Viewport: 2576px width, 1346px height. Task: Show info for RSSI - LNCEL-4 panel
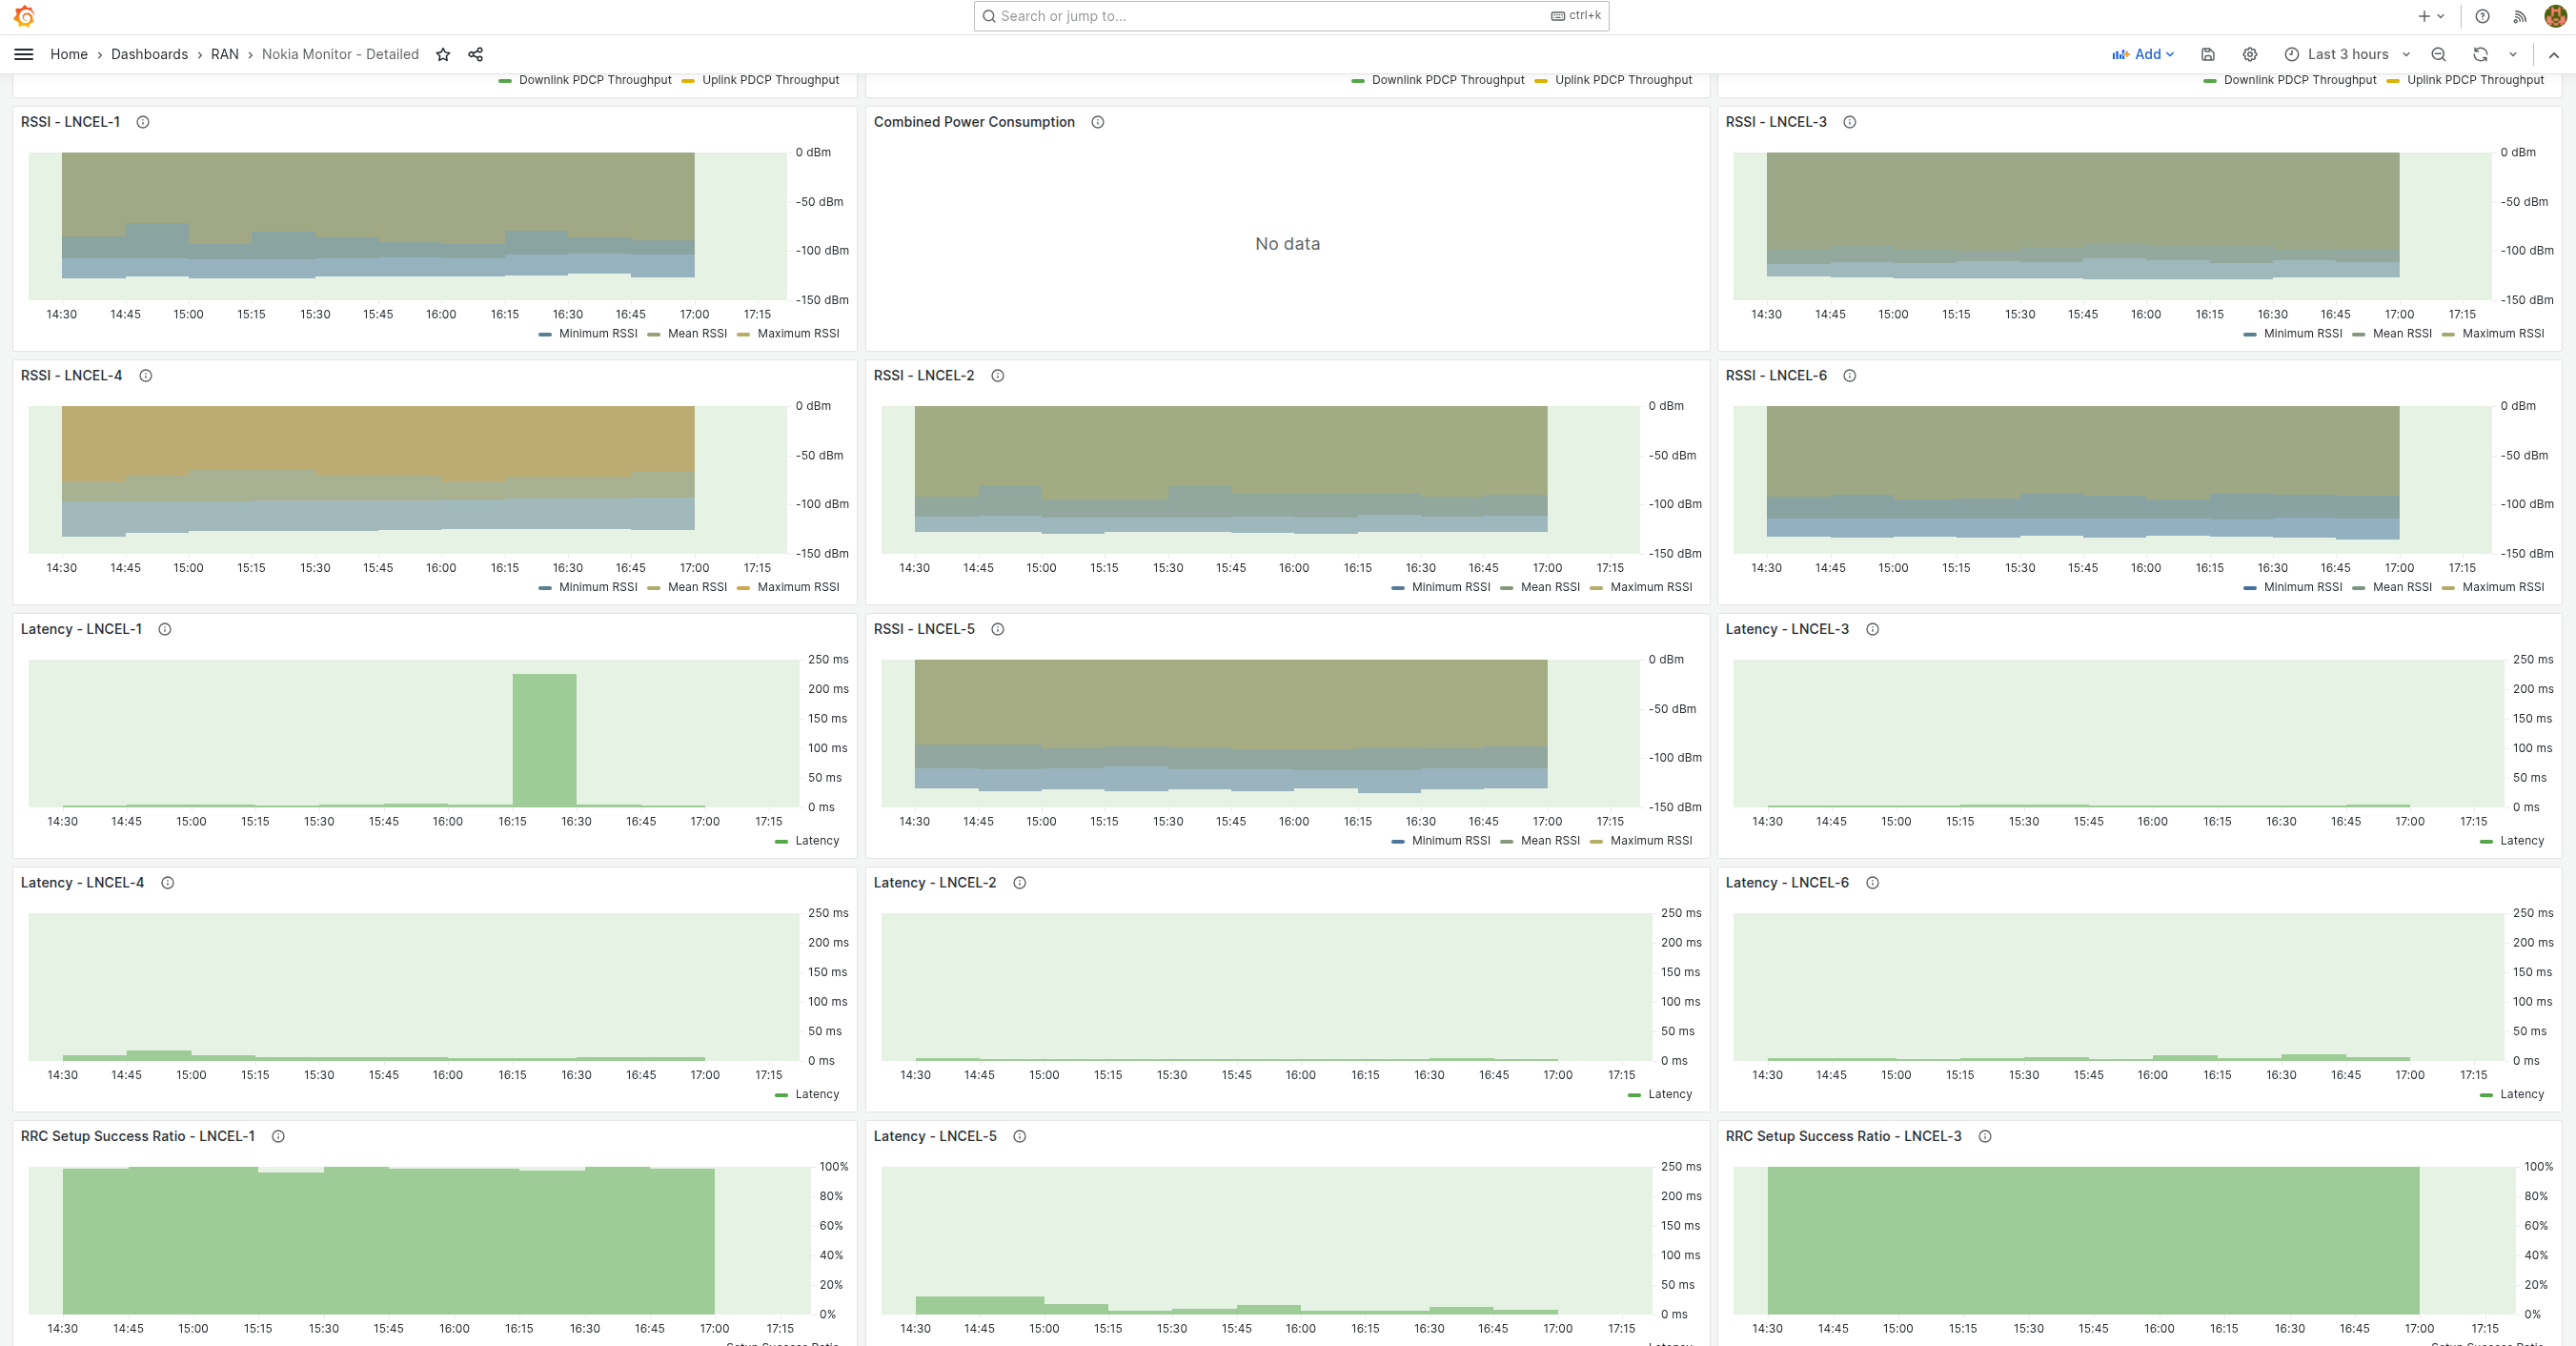coord(146,376)
